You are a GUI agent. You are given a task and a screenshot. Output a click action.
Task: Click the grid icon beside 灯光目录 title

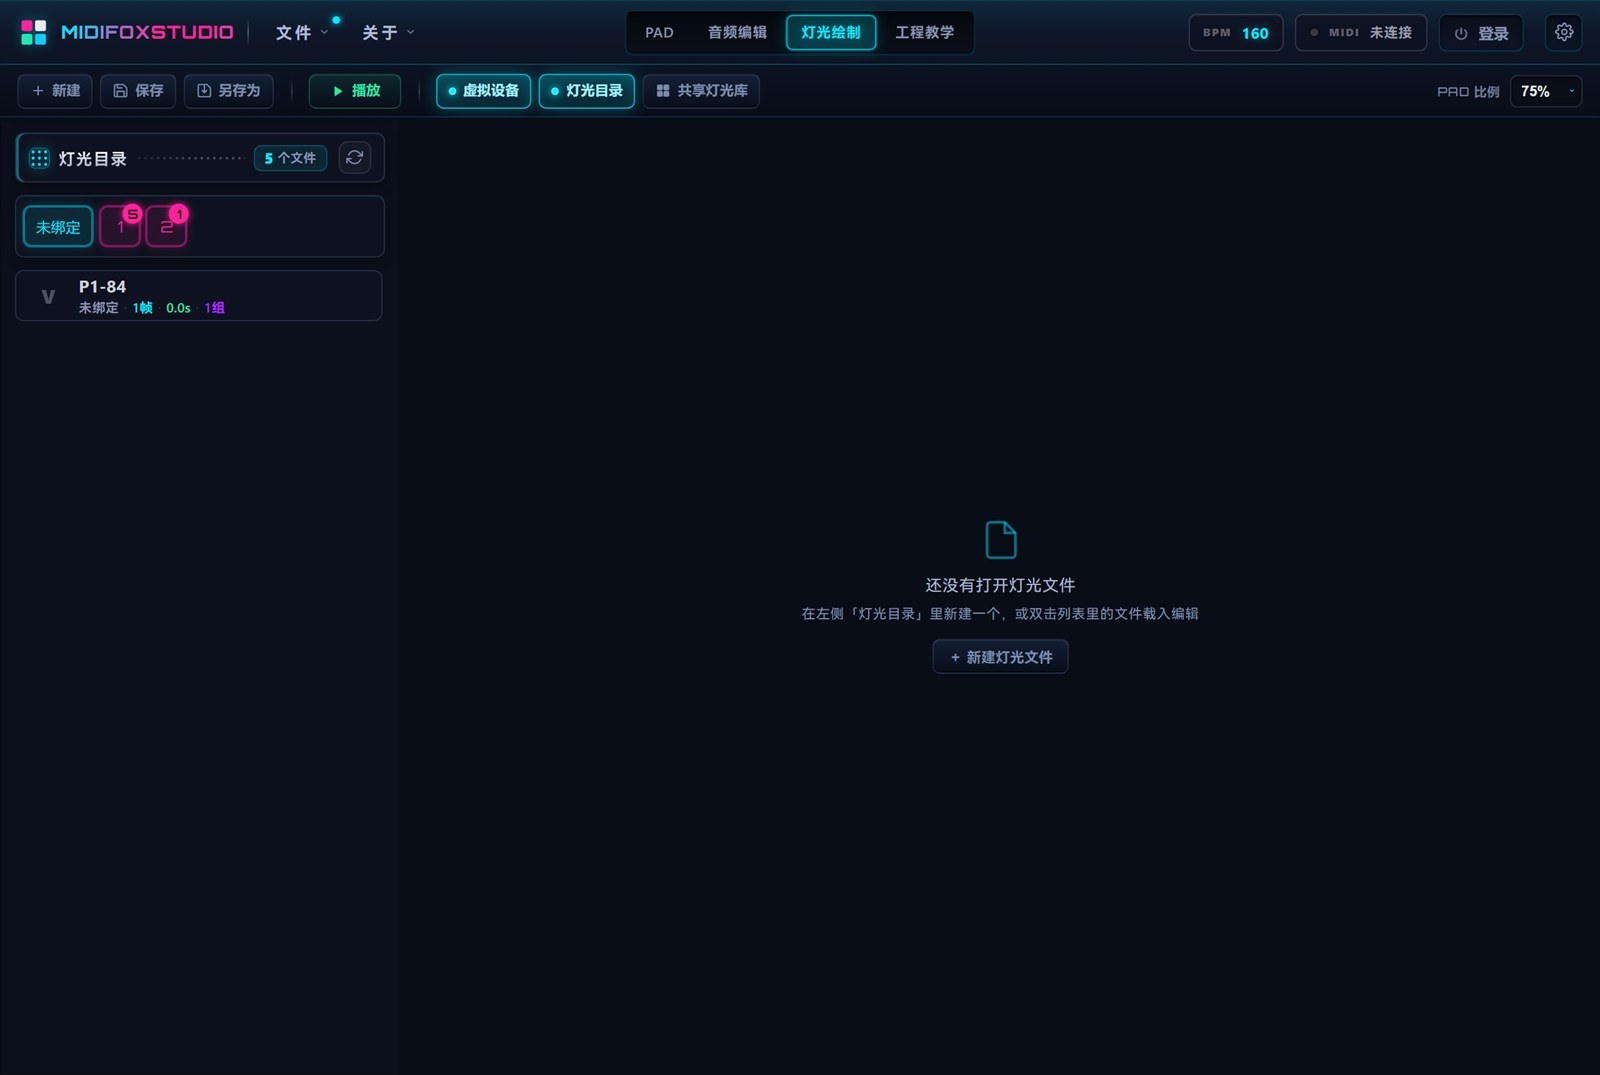[39, 158]
